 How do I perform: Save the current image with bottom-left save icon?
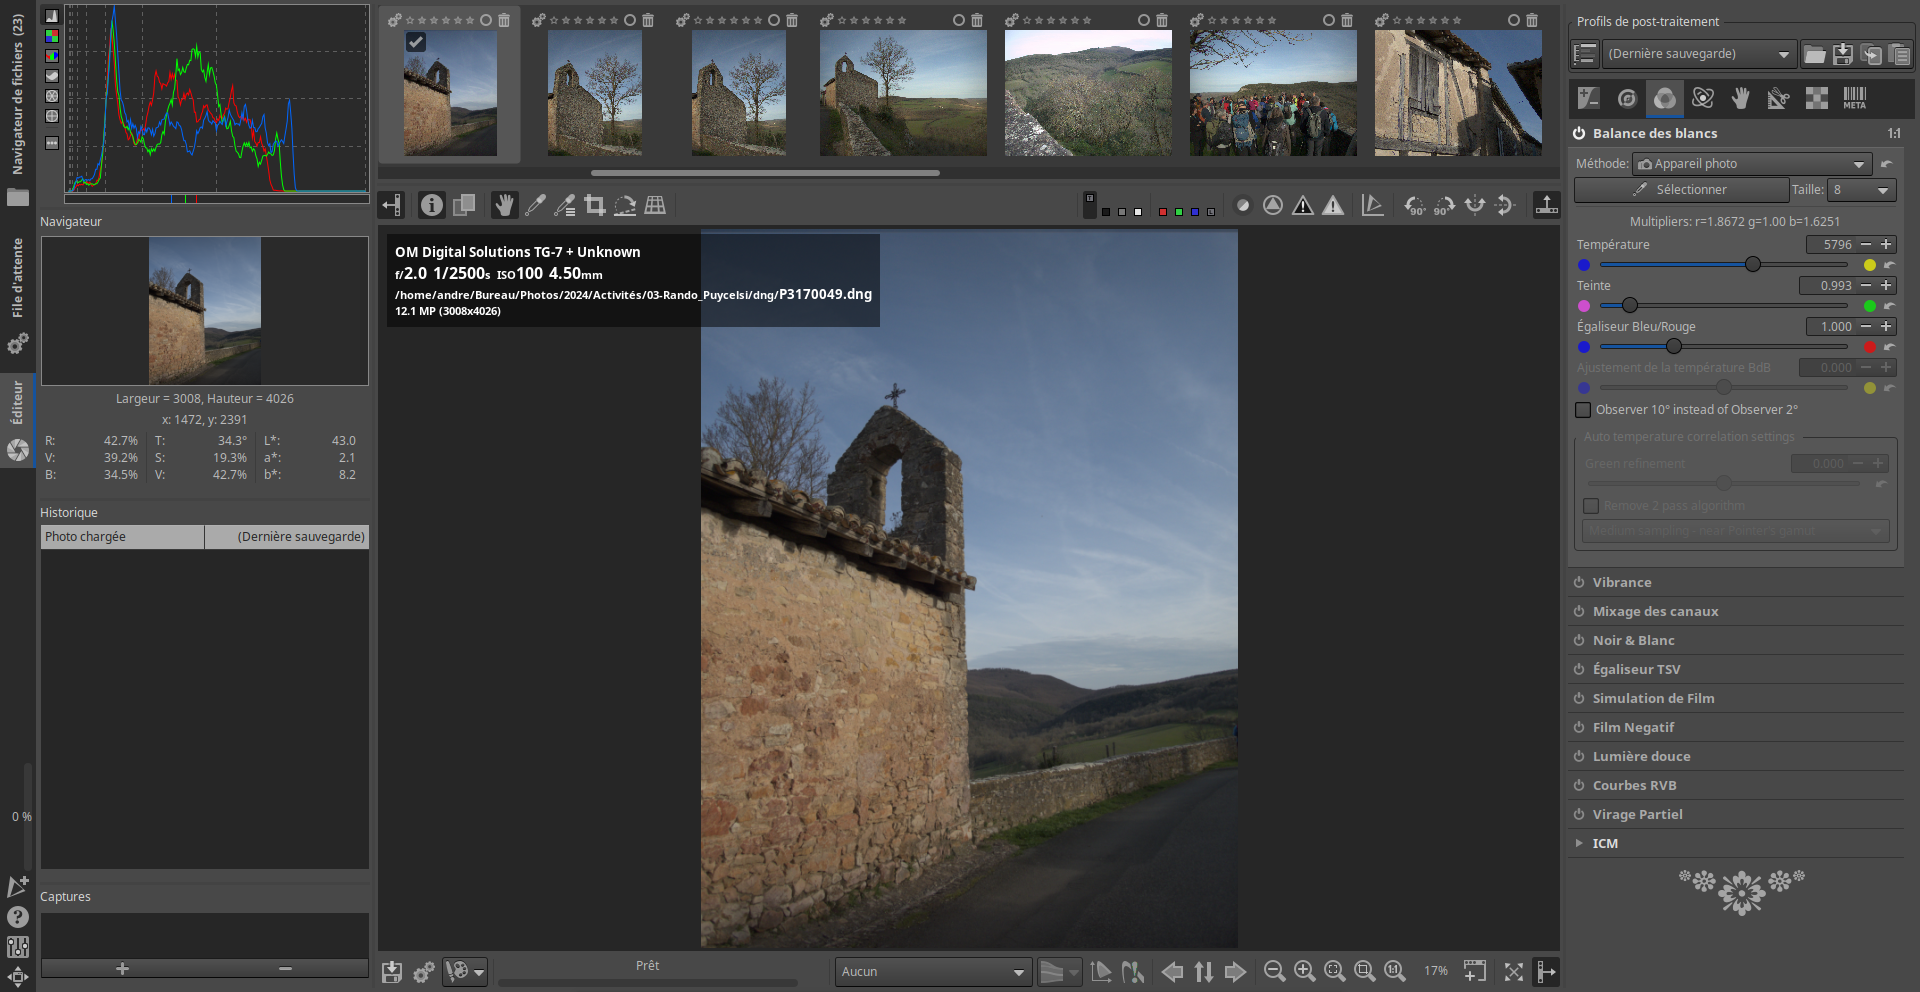pos(392,972)
